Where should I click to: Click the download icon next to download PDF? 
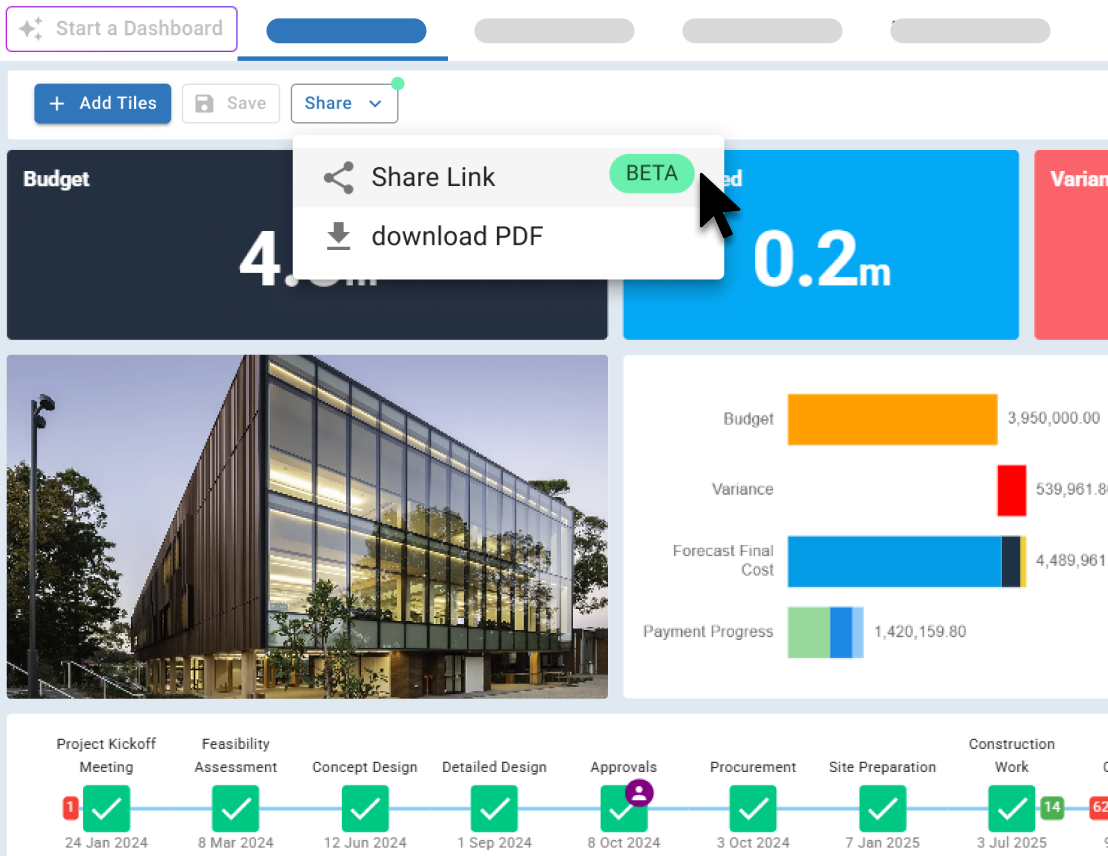point(338,236)
